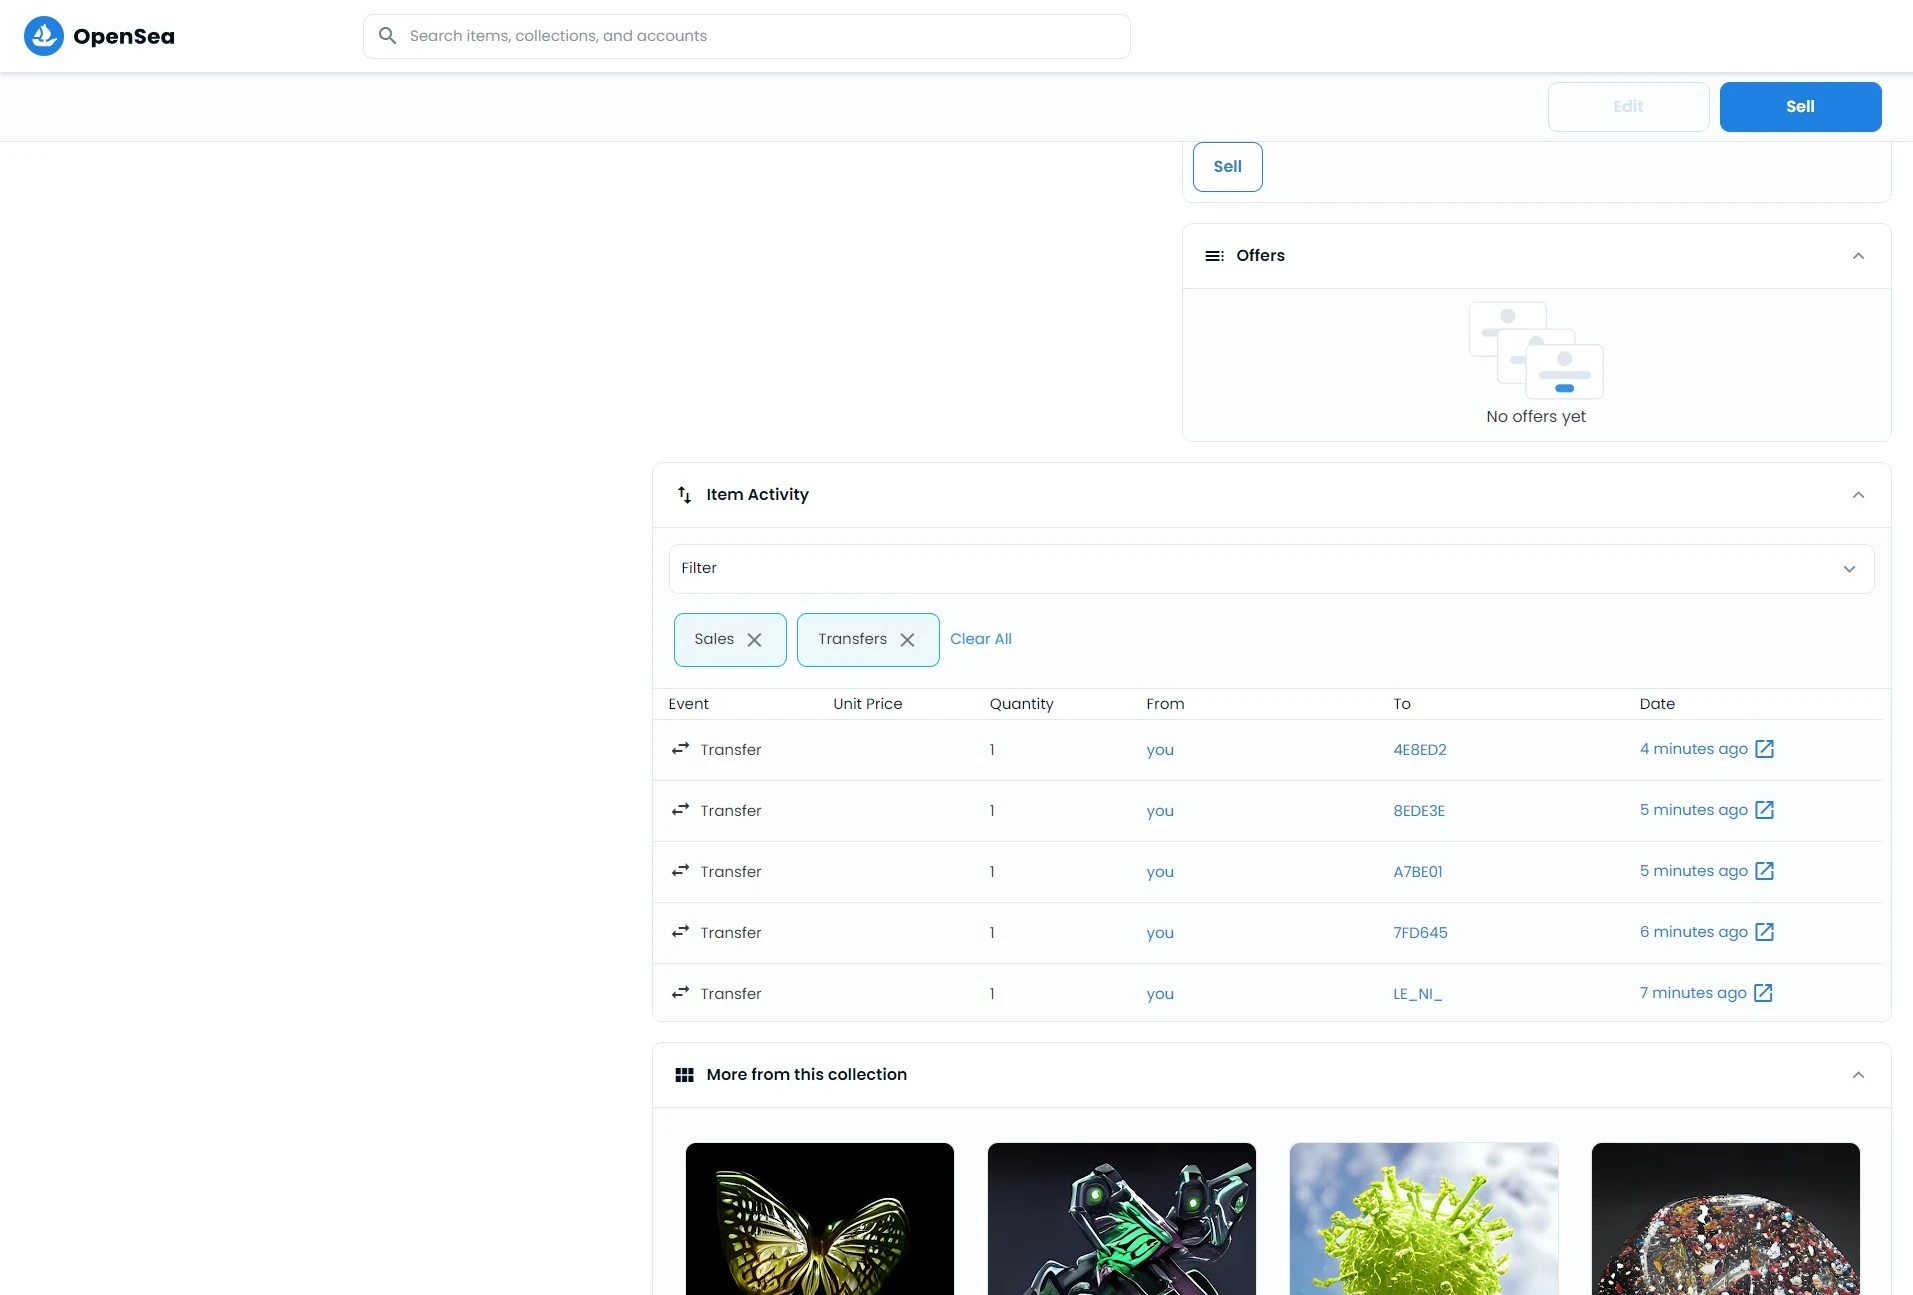Open the golden butterfly NFT thumbnail
This screenshot has height=1295, width=1913.
(x=819, y=1219)
